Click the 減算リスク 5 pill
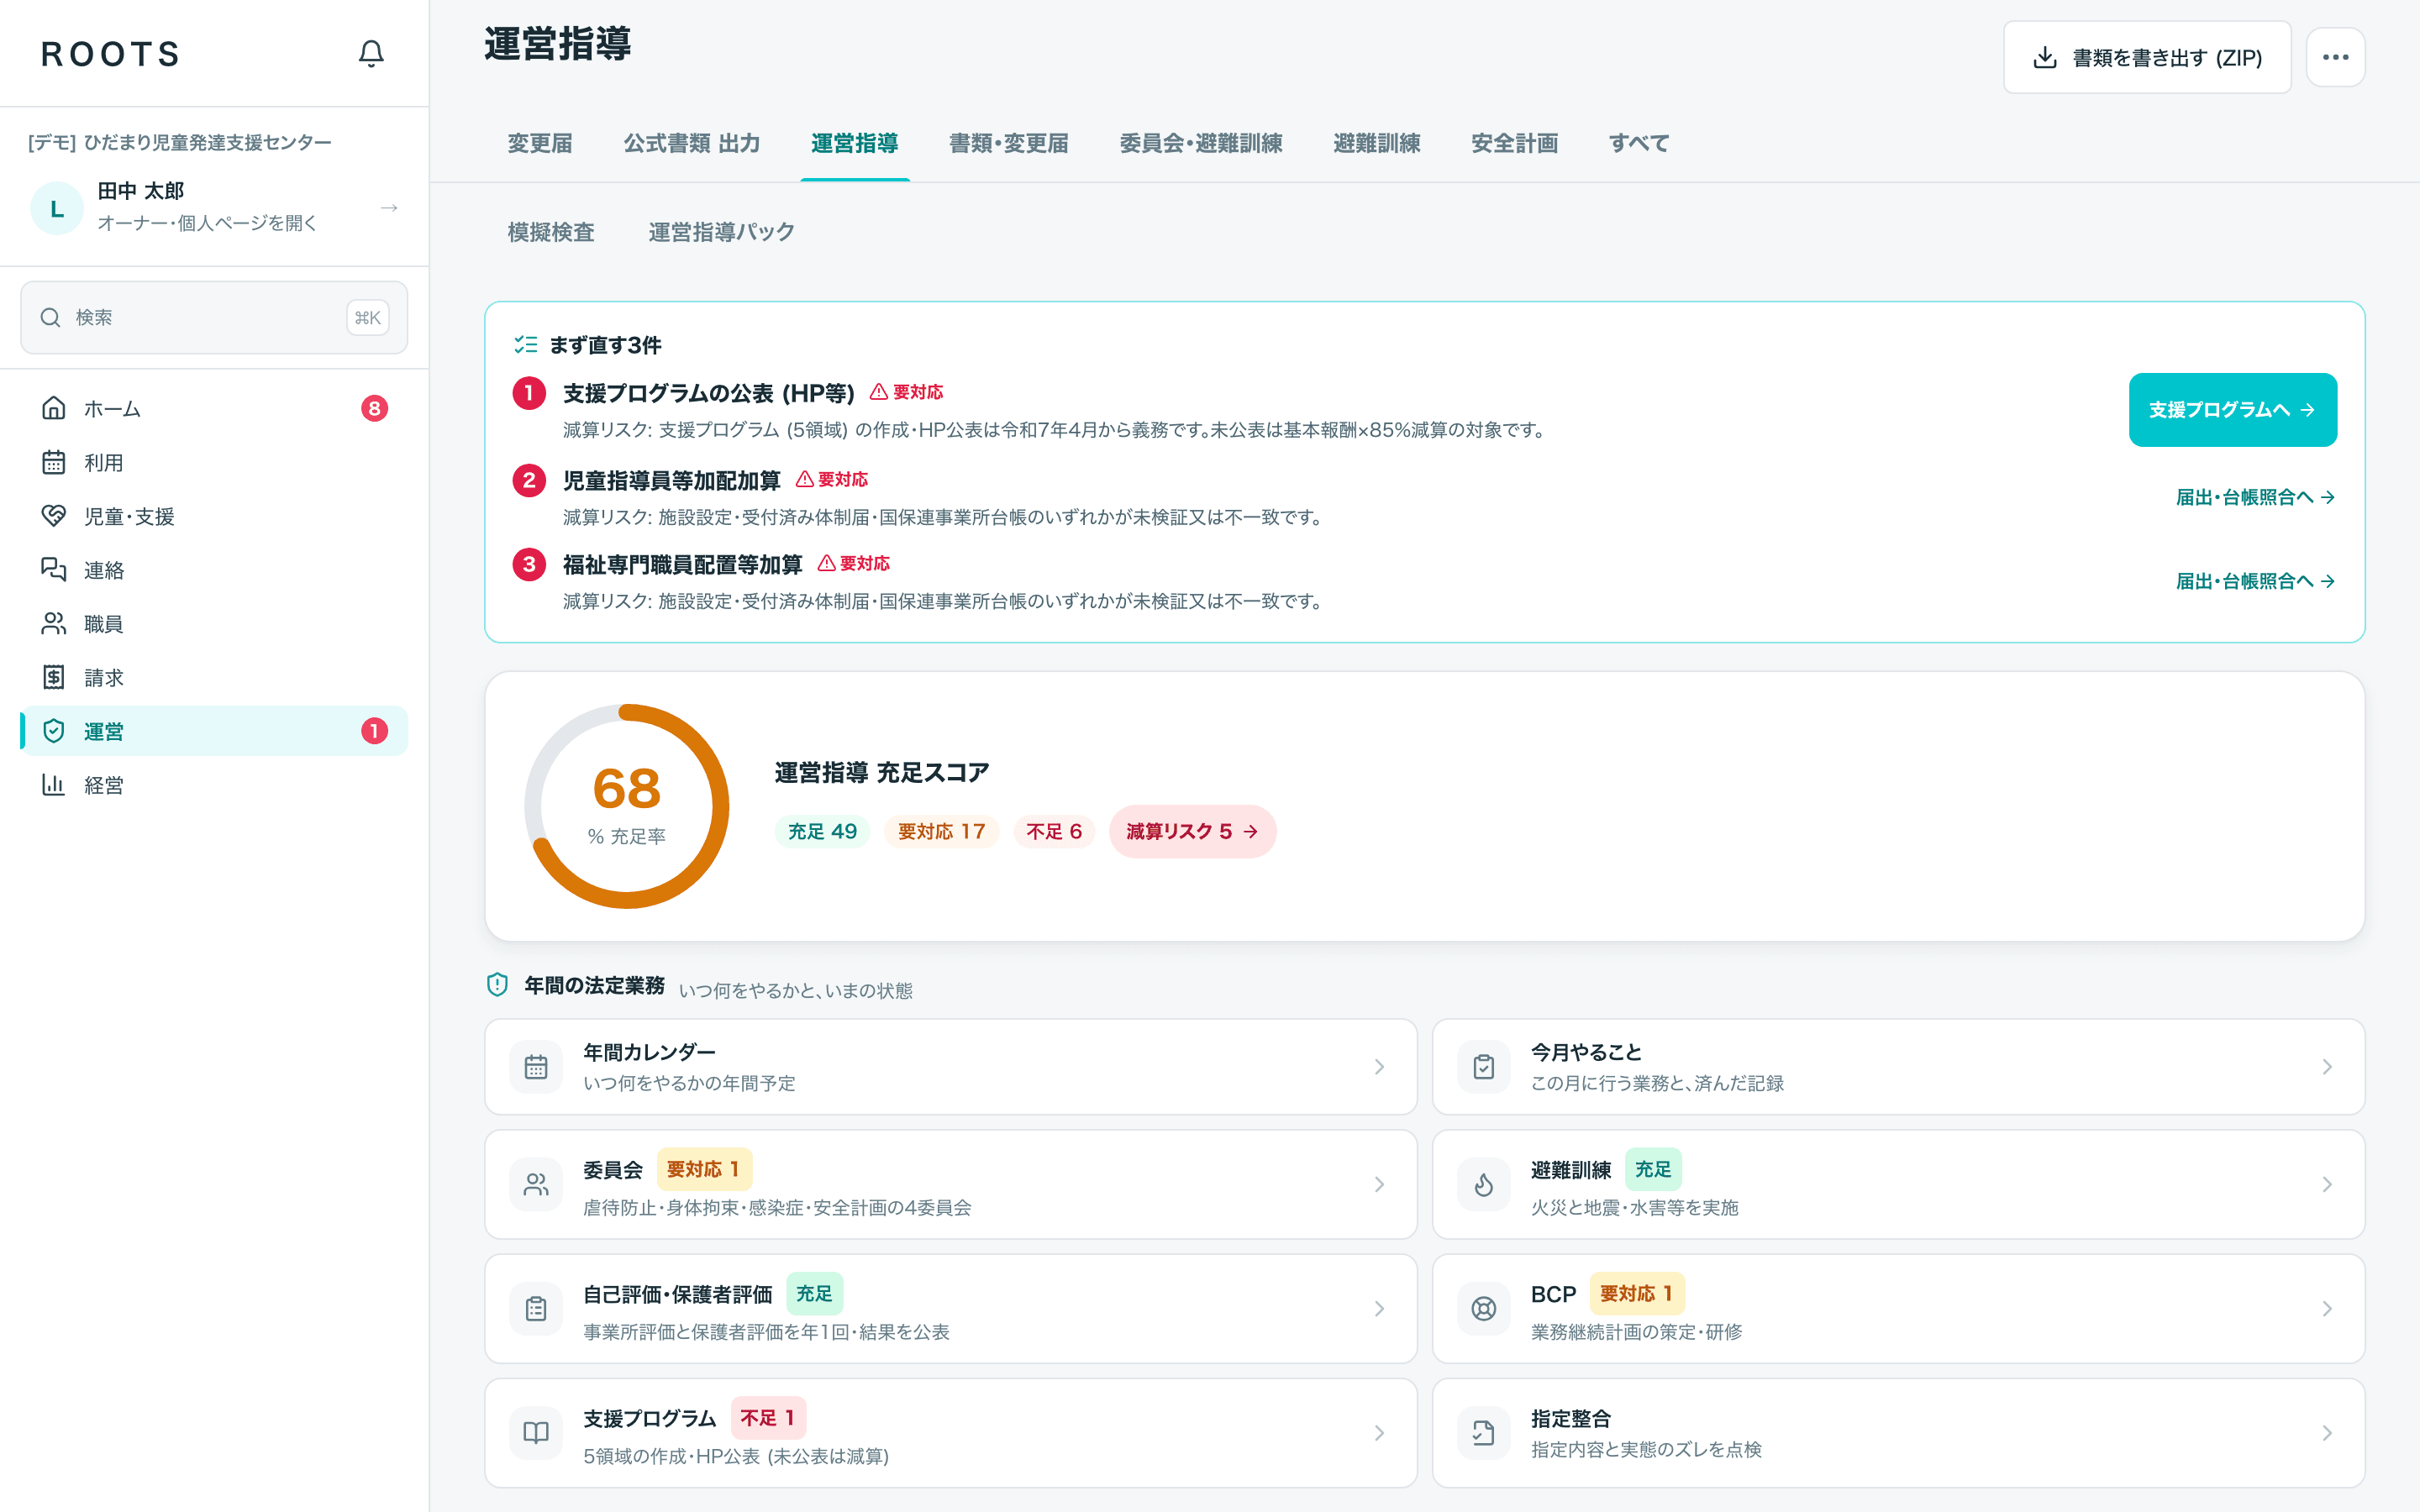 coord(1192,831)
